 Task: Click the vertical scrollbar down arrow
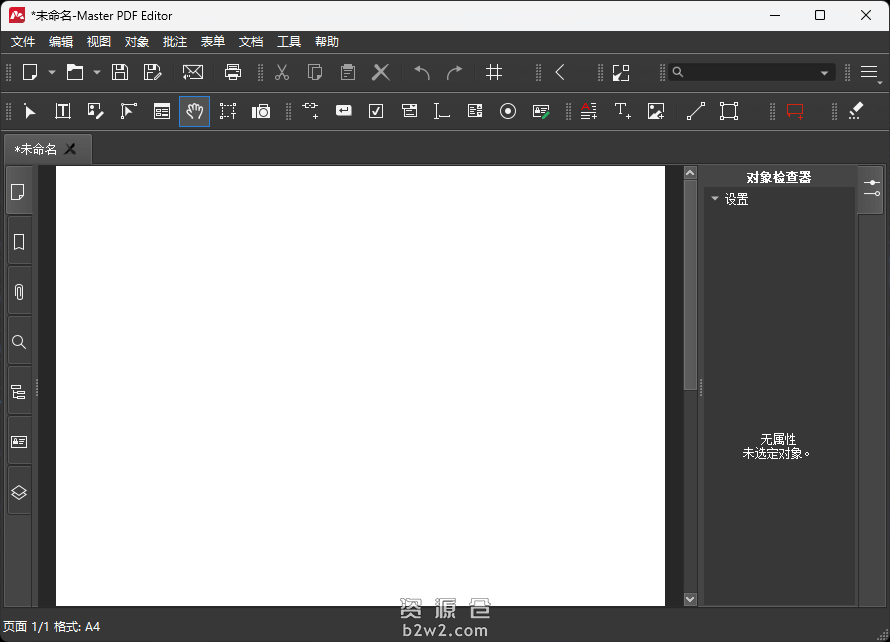[689, 599]
